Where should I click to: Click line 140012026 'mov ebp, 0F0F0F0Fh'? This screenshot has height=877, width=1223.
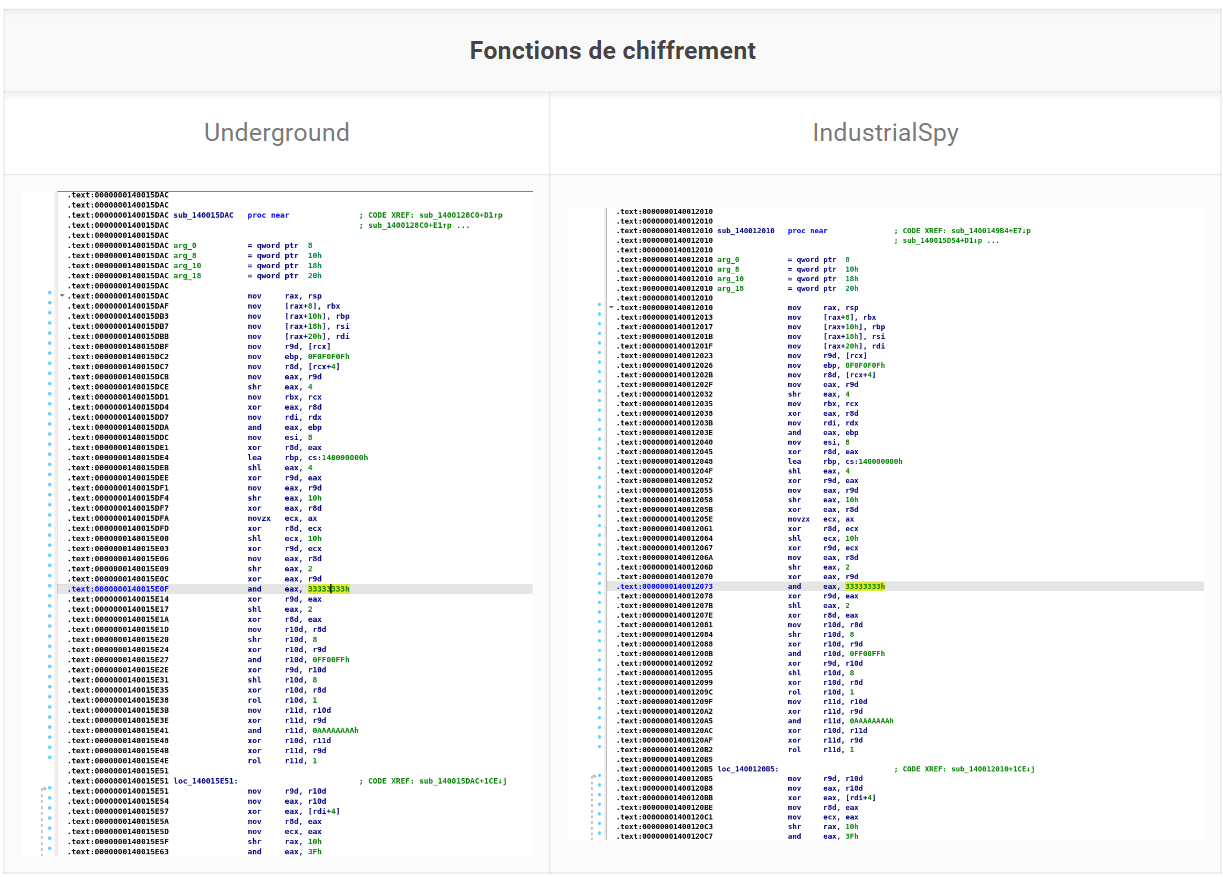click(x=751, y=365)
